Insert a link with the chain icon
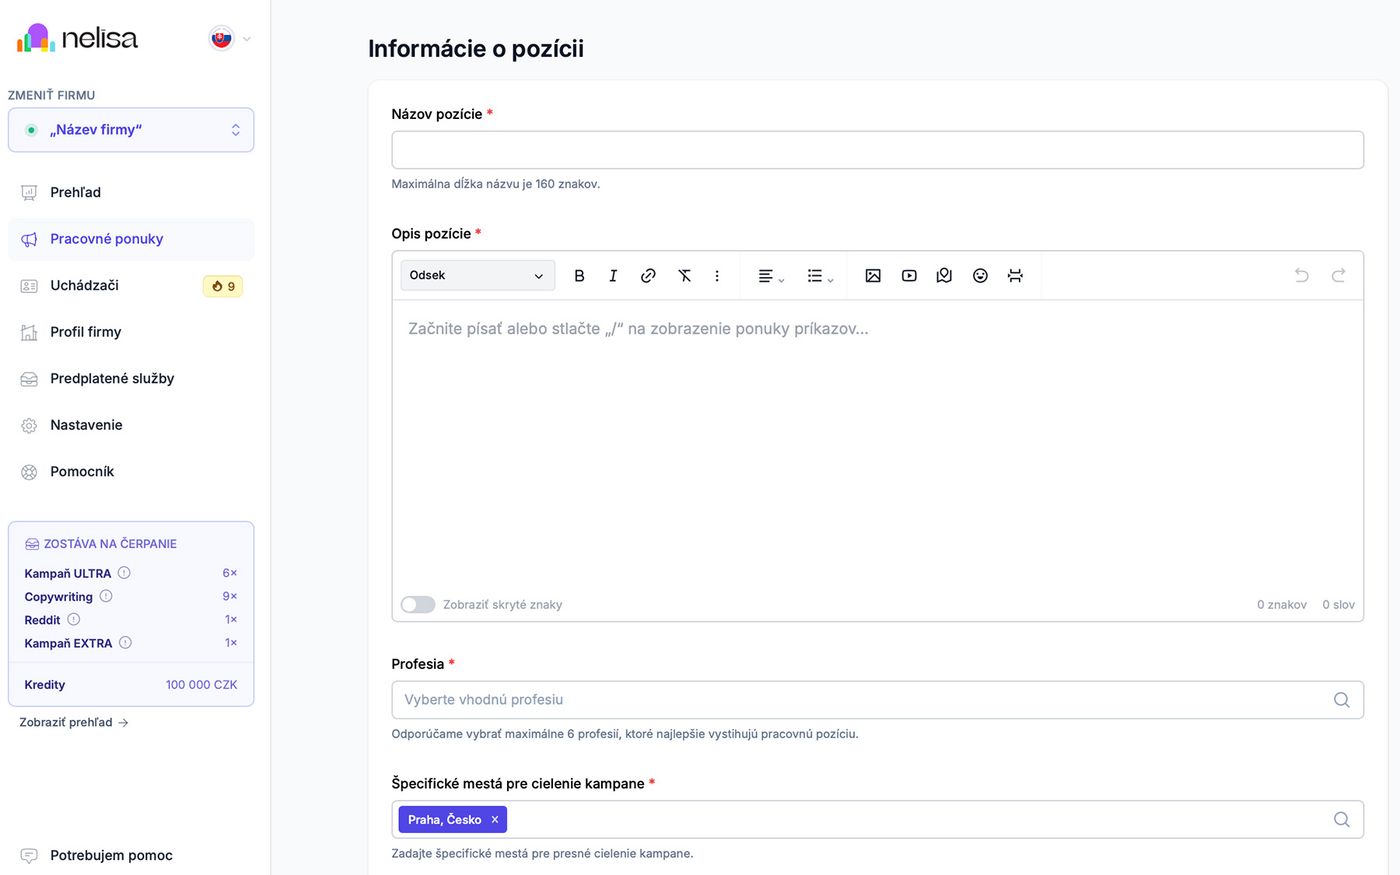Image resolution: width=1400 pixels, height=875 pixels. 648,276
